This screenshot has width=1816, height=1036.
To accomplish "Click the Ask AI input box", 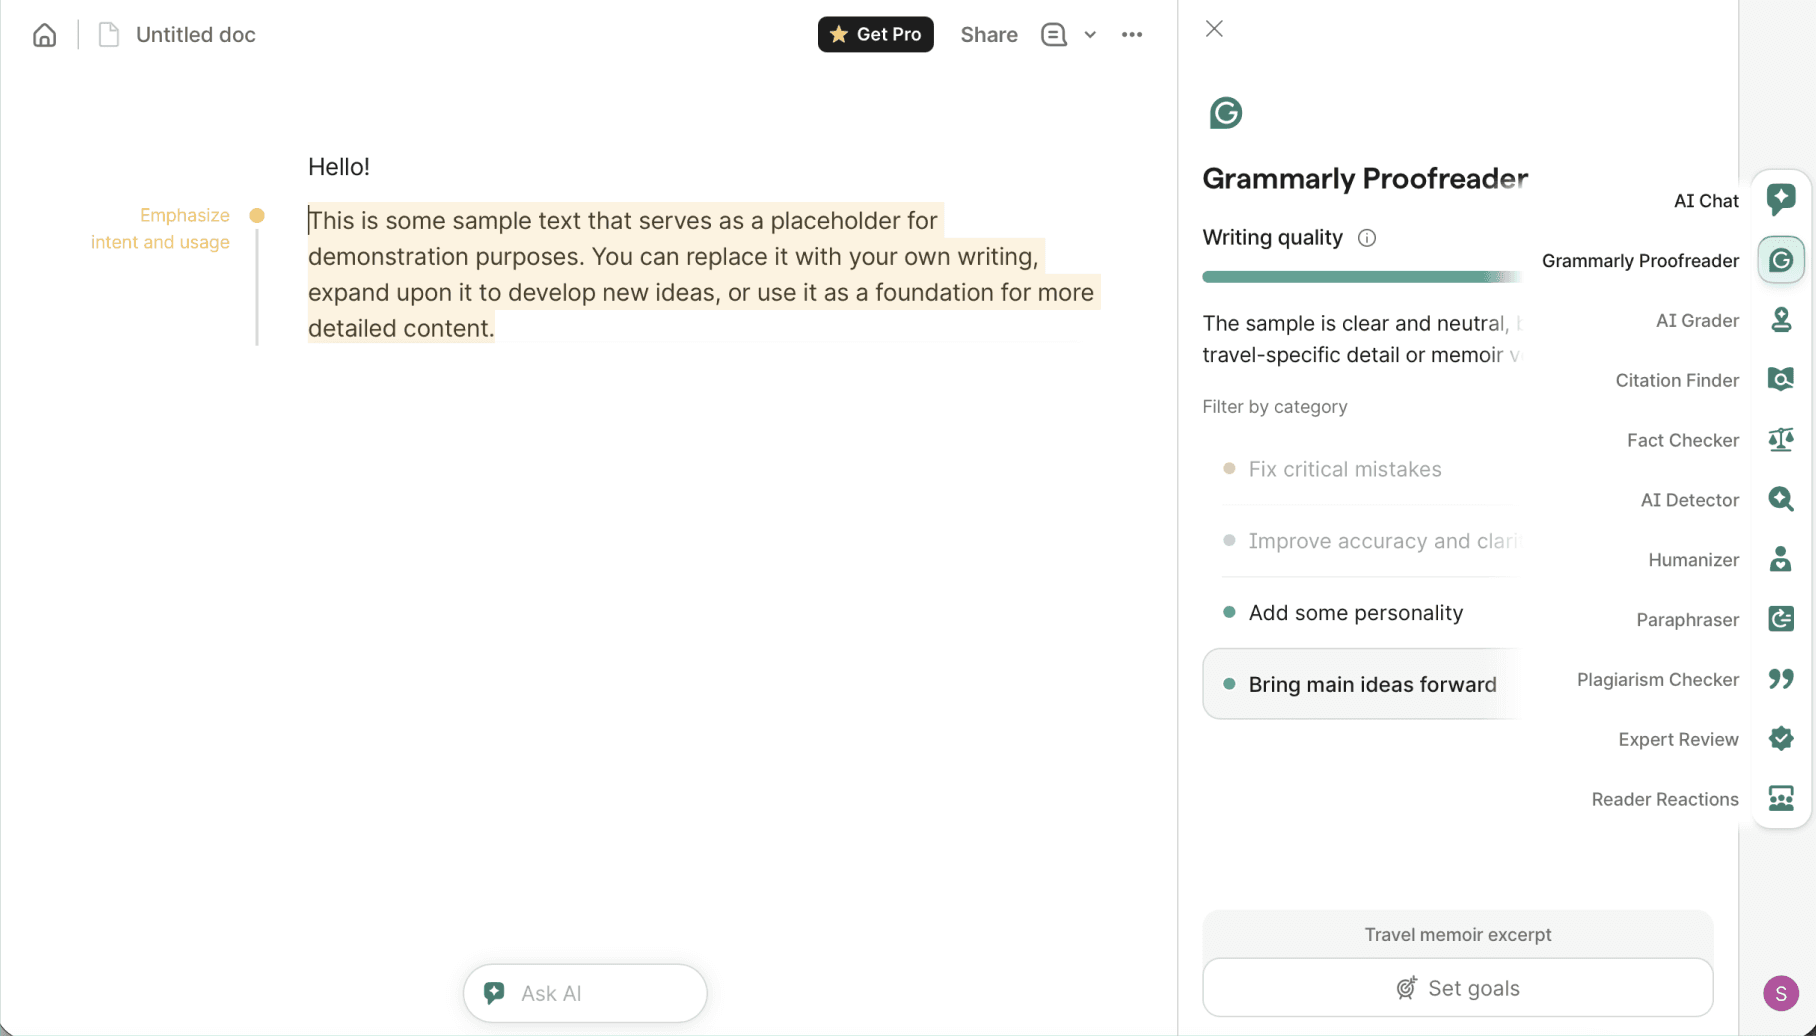I will pyautogui.click(x=585, y=993).
